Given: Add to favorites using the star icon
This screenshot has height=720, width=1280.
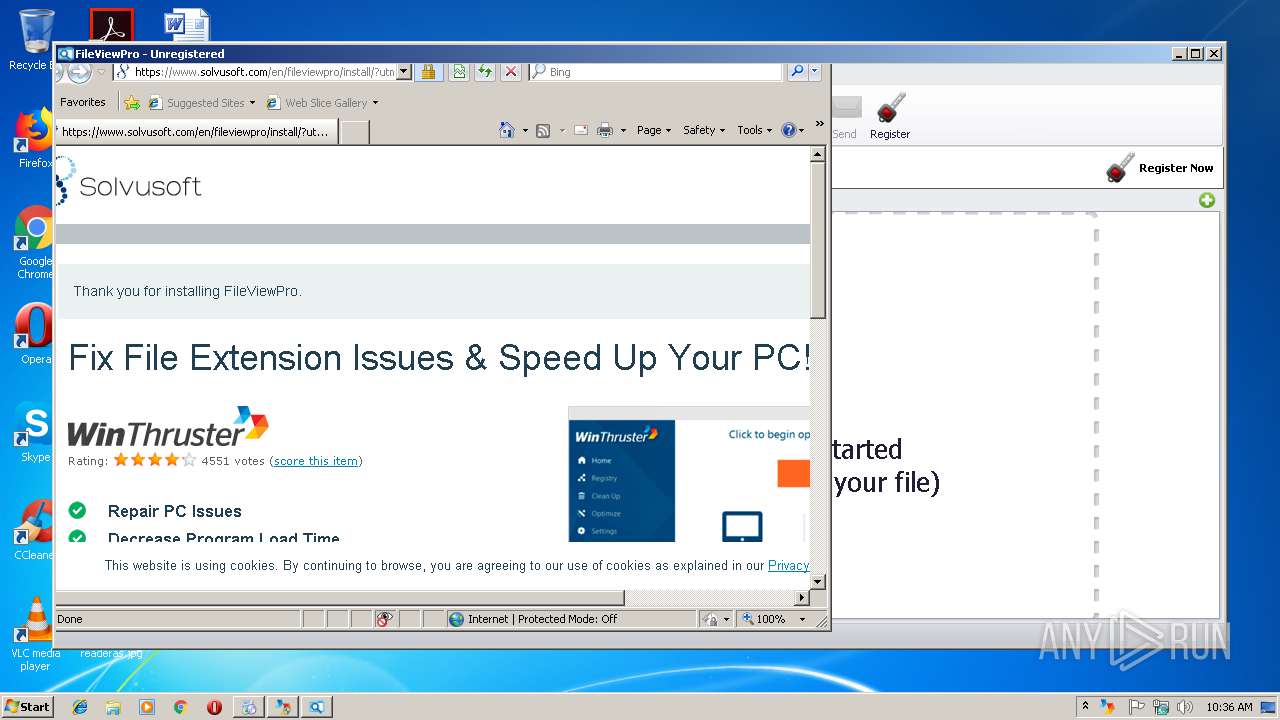Looking at the screenshot, I should pyautogui.click(x=131, y=102).
